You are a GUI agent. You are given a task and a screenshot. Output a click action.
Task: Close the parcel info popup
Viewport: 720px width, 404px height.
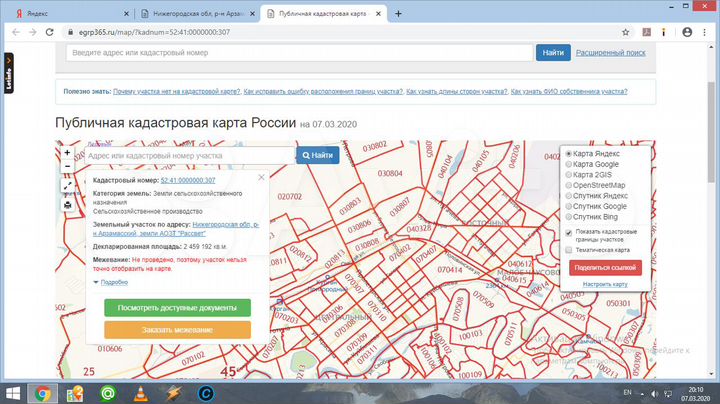[261, 177]
